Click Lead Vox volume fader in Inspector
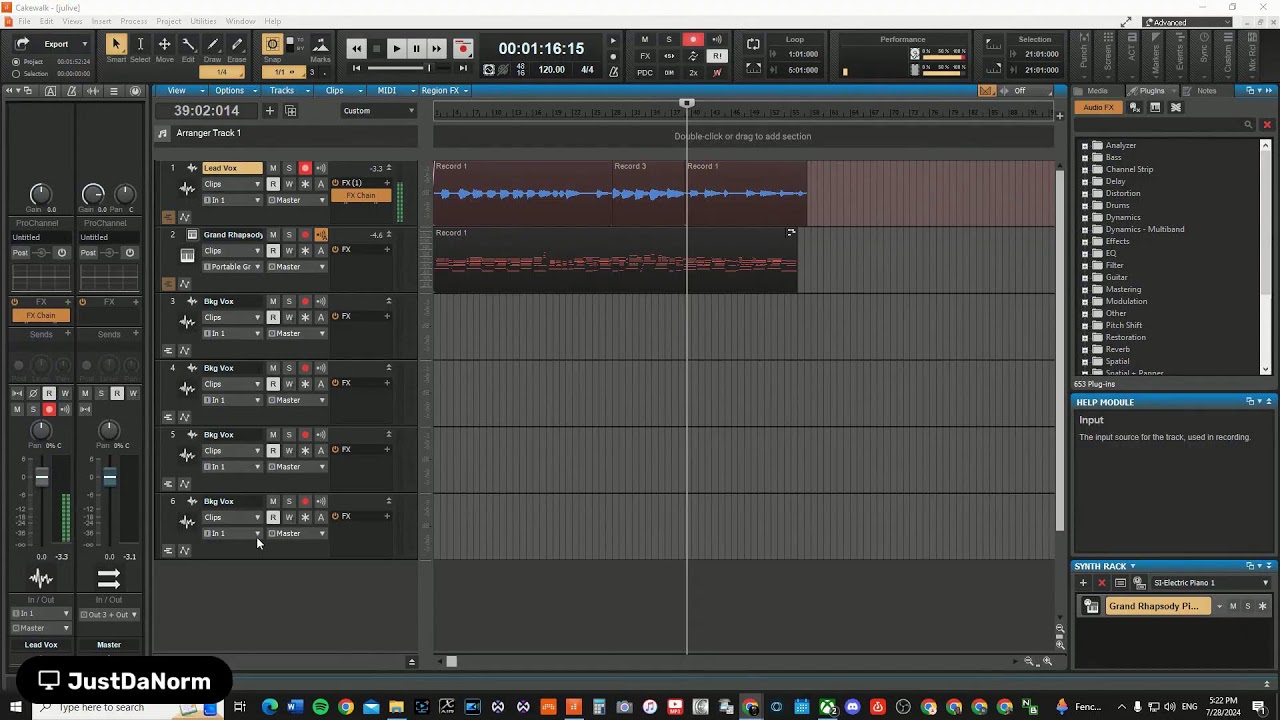Viewport: 1280px width, 720px height. point(42,479)
